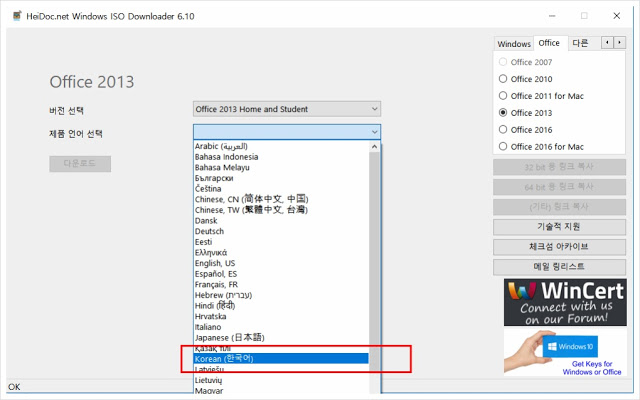
Task: Click the 64 bit 용 링크 복사 button
Action: coord(559,187)
